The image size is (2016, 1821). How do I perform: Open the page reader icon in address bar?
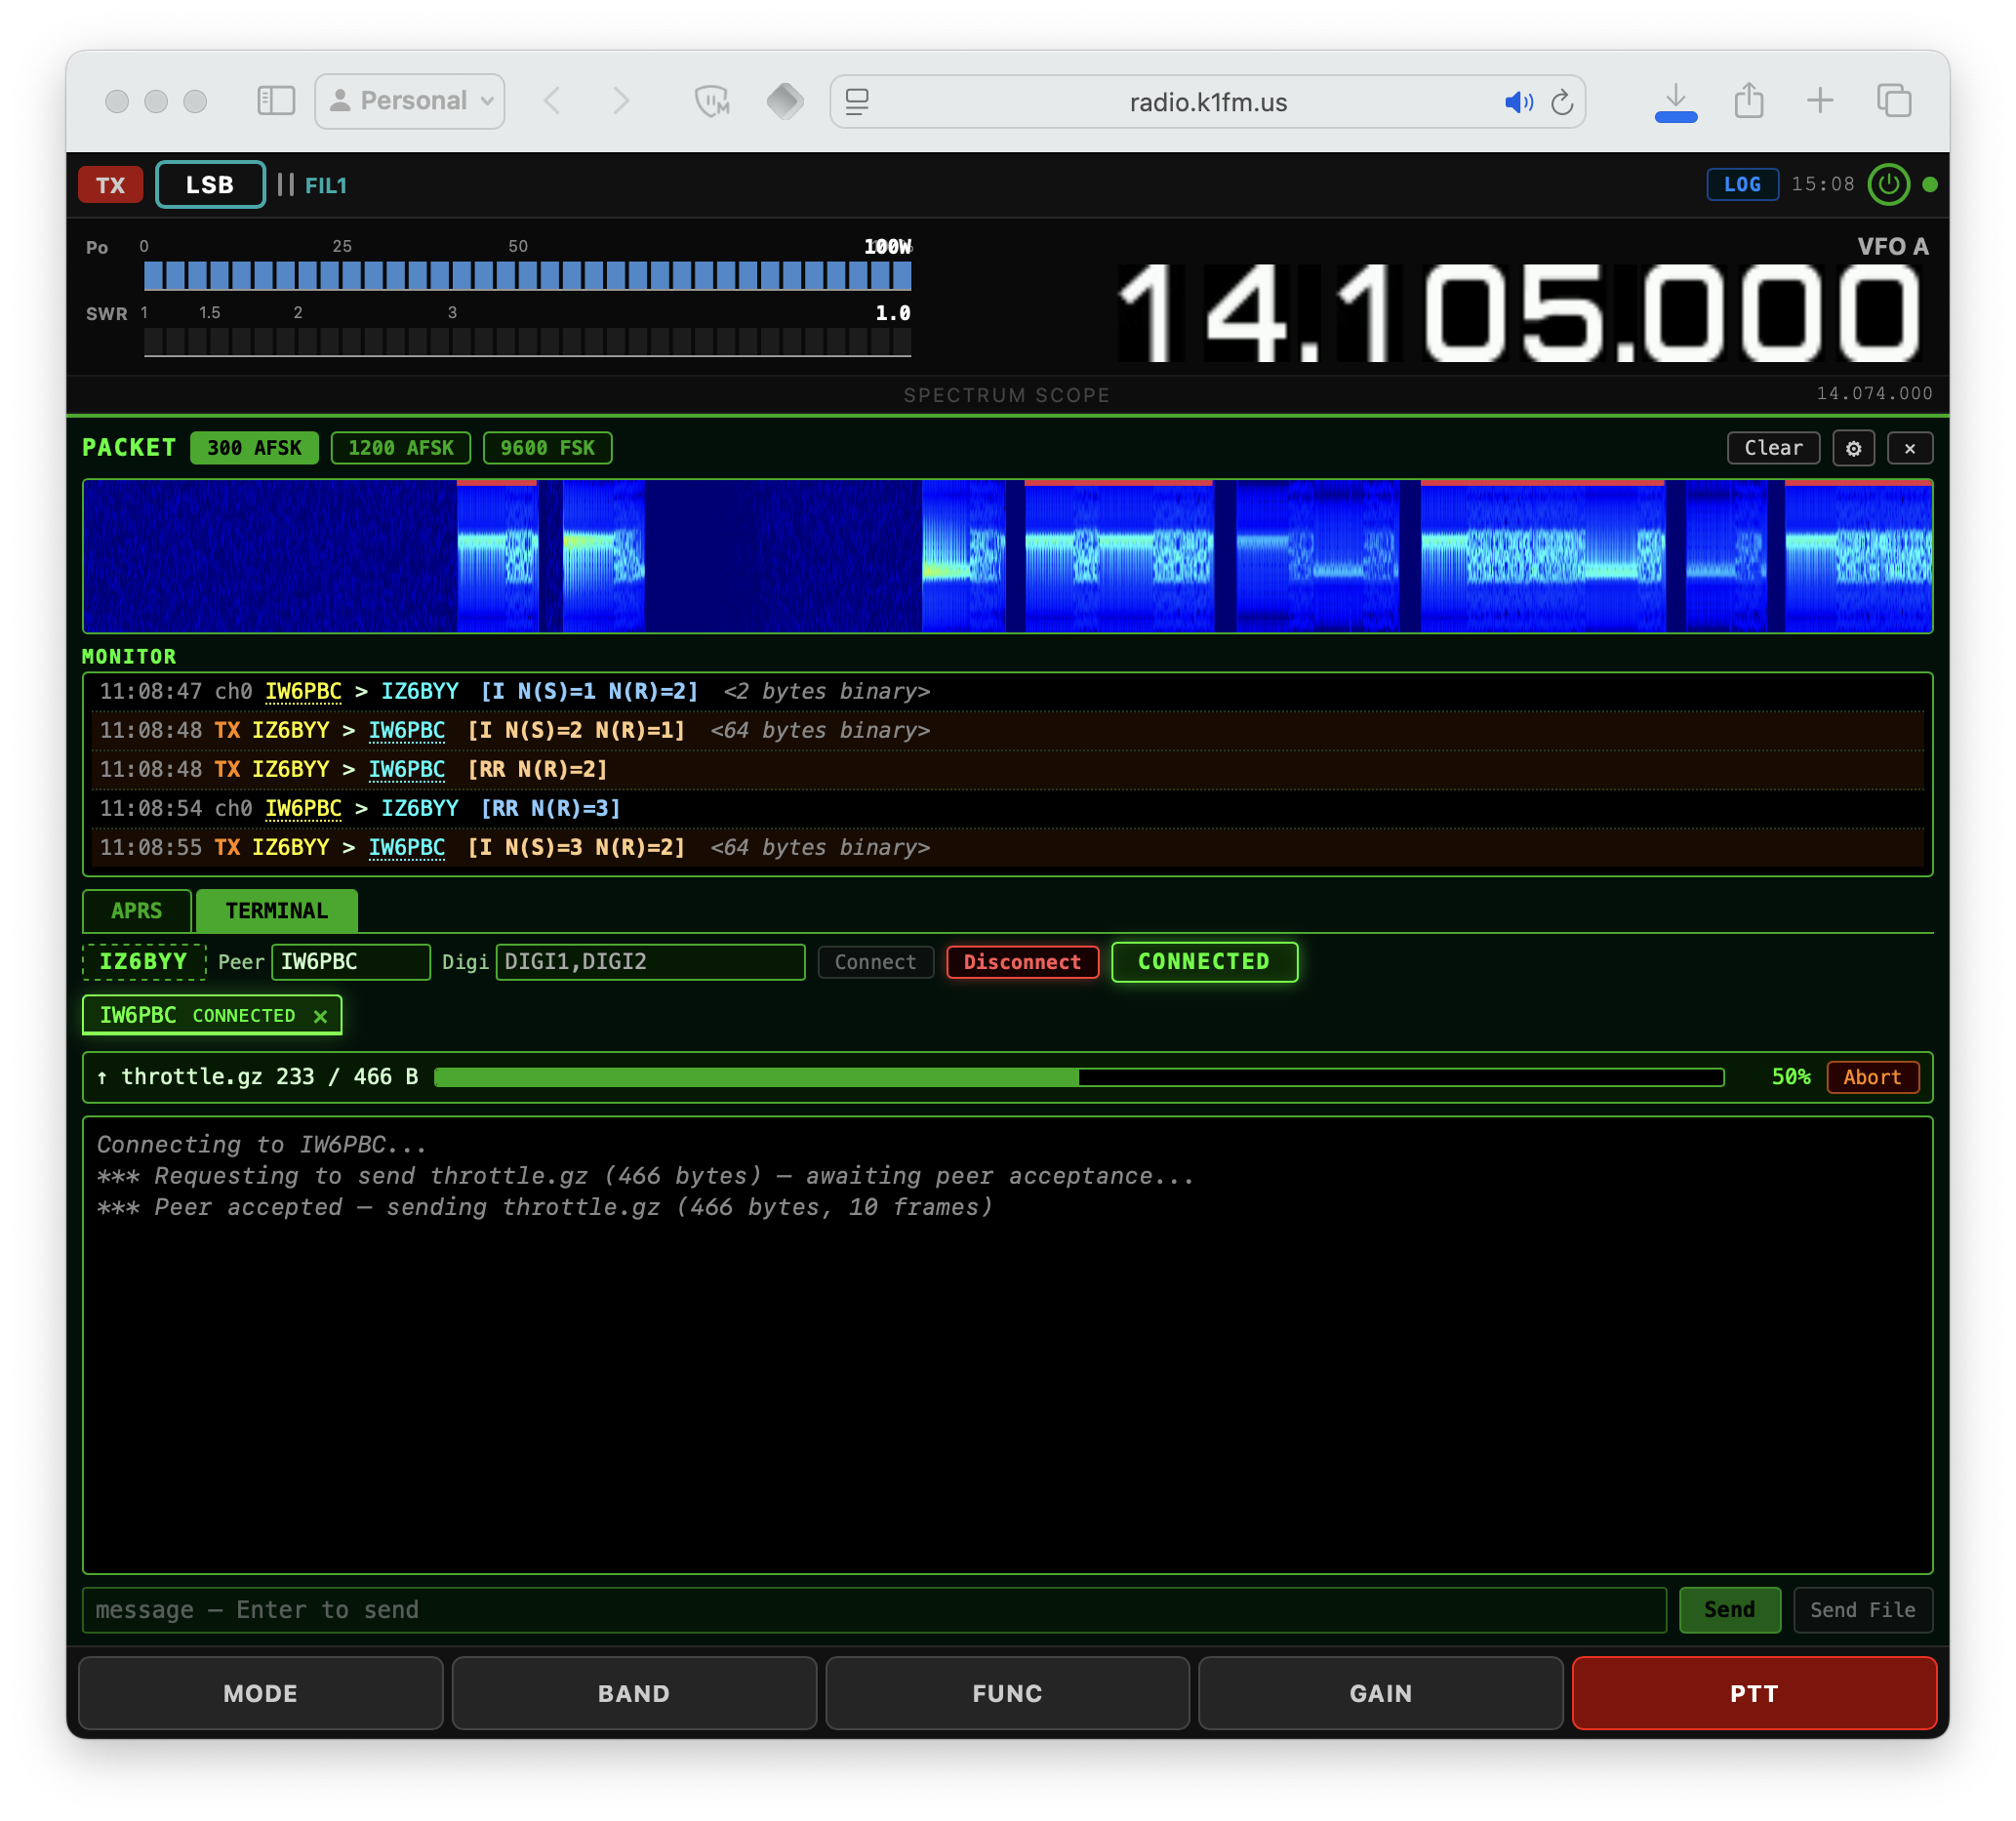[857, 102]
